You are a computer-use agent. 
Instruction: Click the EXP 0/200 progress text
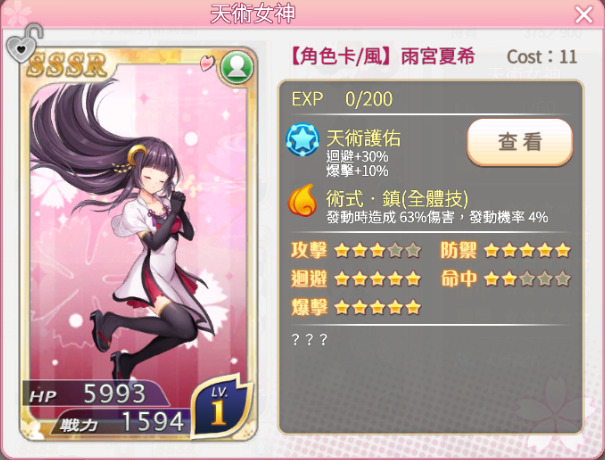342,99
